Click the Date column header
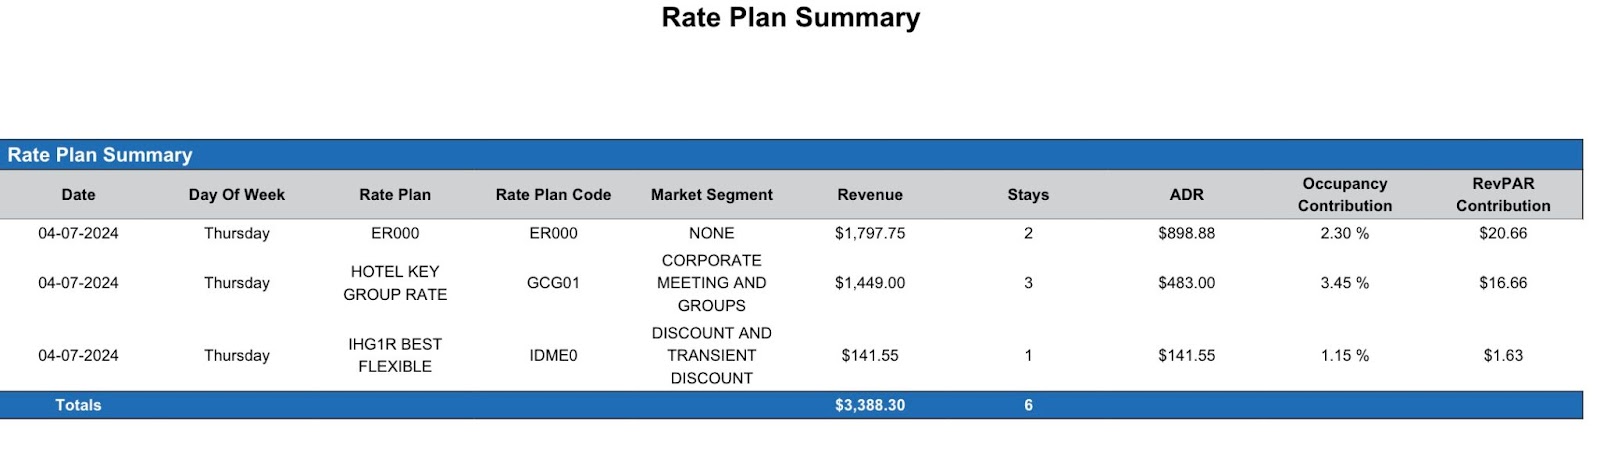Screen dimensions: 1600x450 [x=78, y=195]
